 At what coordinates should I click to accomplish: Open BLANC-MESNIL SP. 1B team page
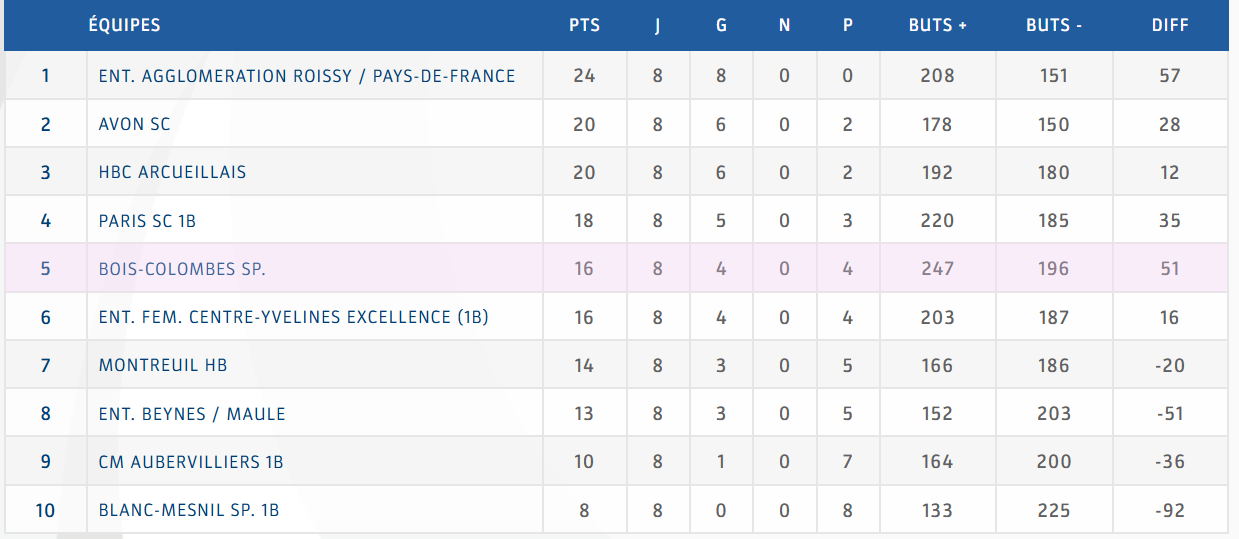tap(189, 510)
